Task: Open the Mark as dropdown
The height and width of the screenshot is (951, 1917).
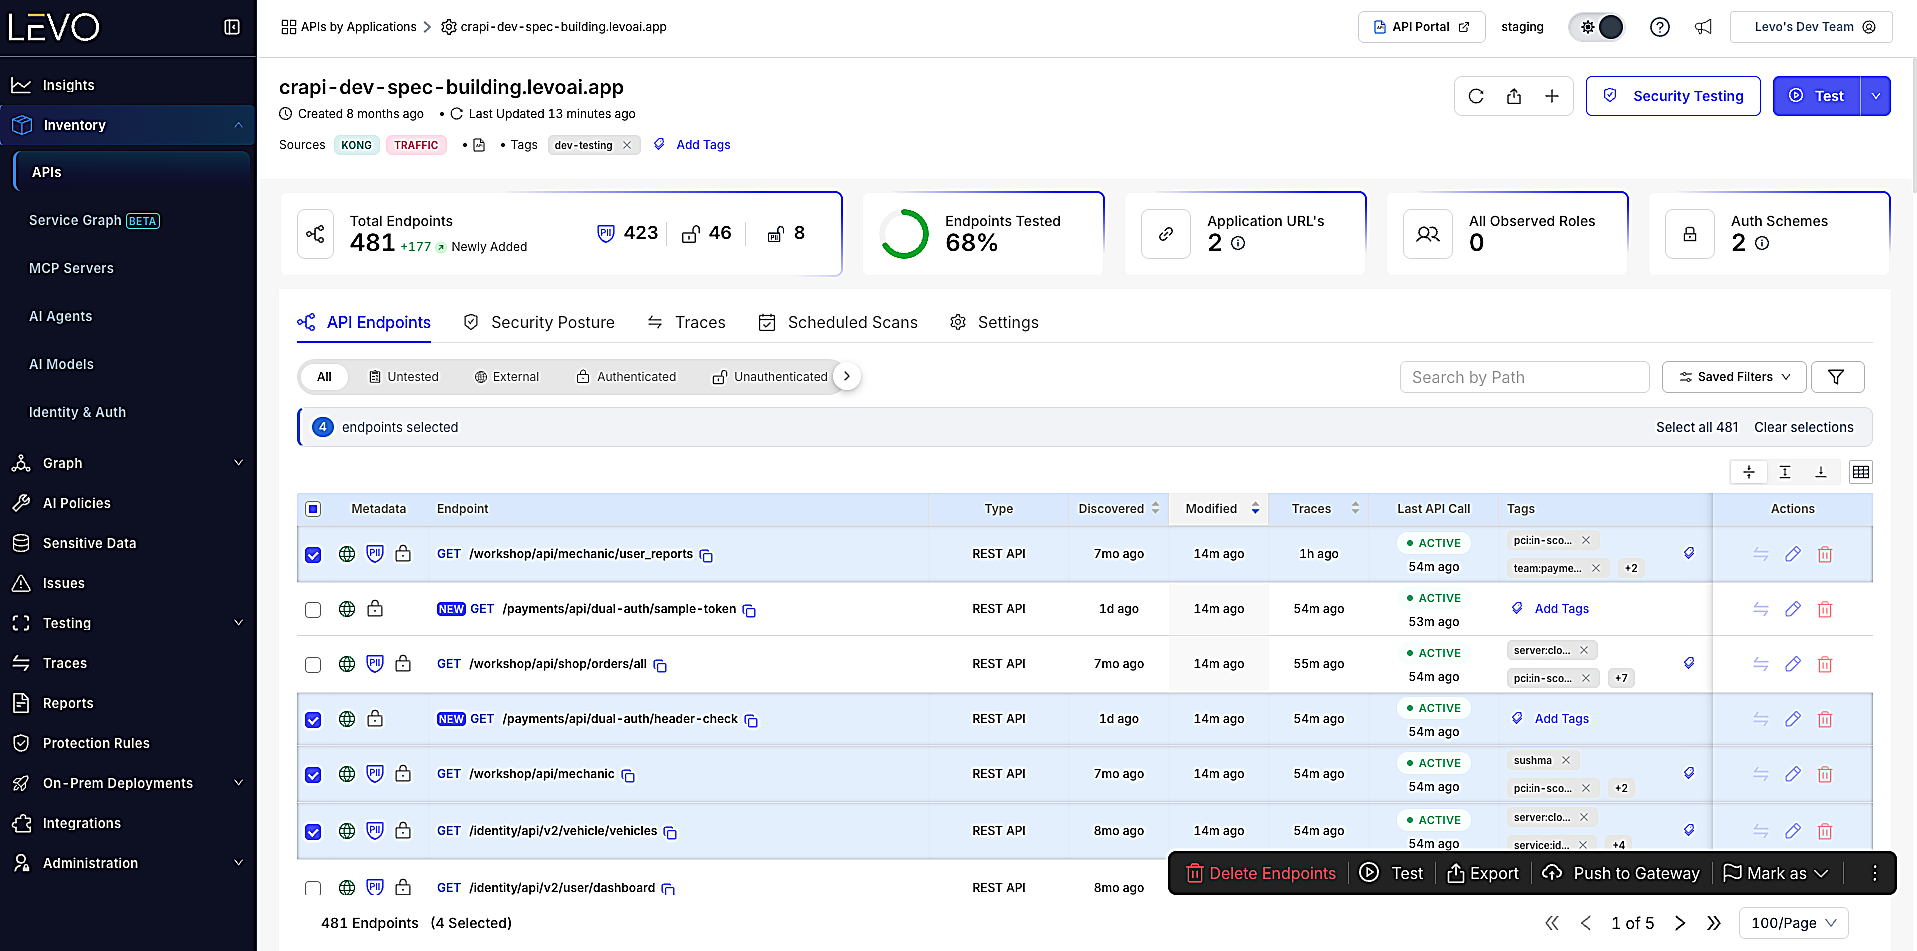Action: pos(1776,873)
